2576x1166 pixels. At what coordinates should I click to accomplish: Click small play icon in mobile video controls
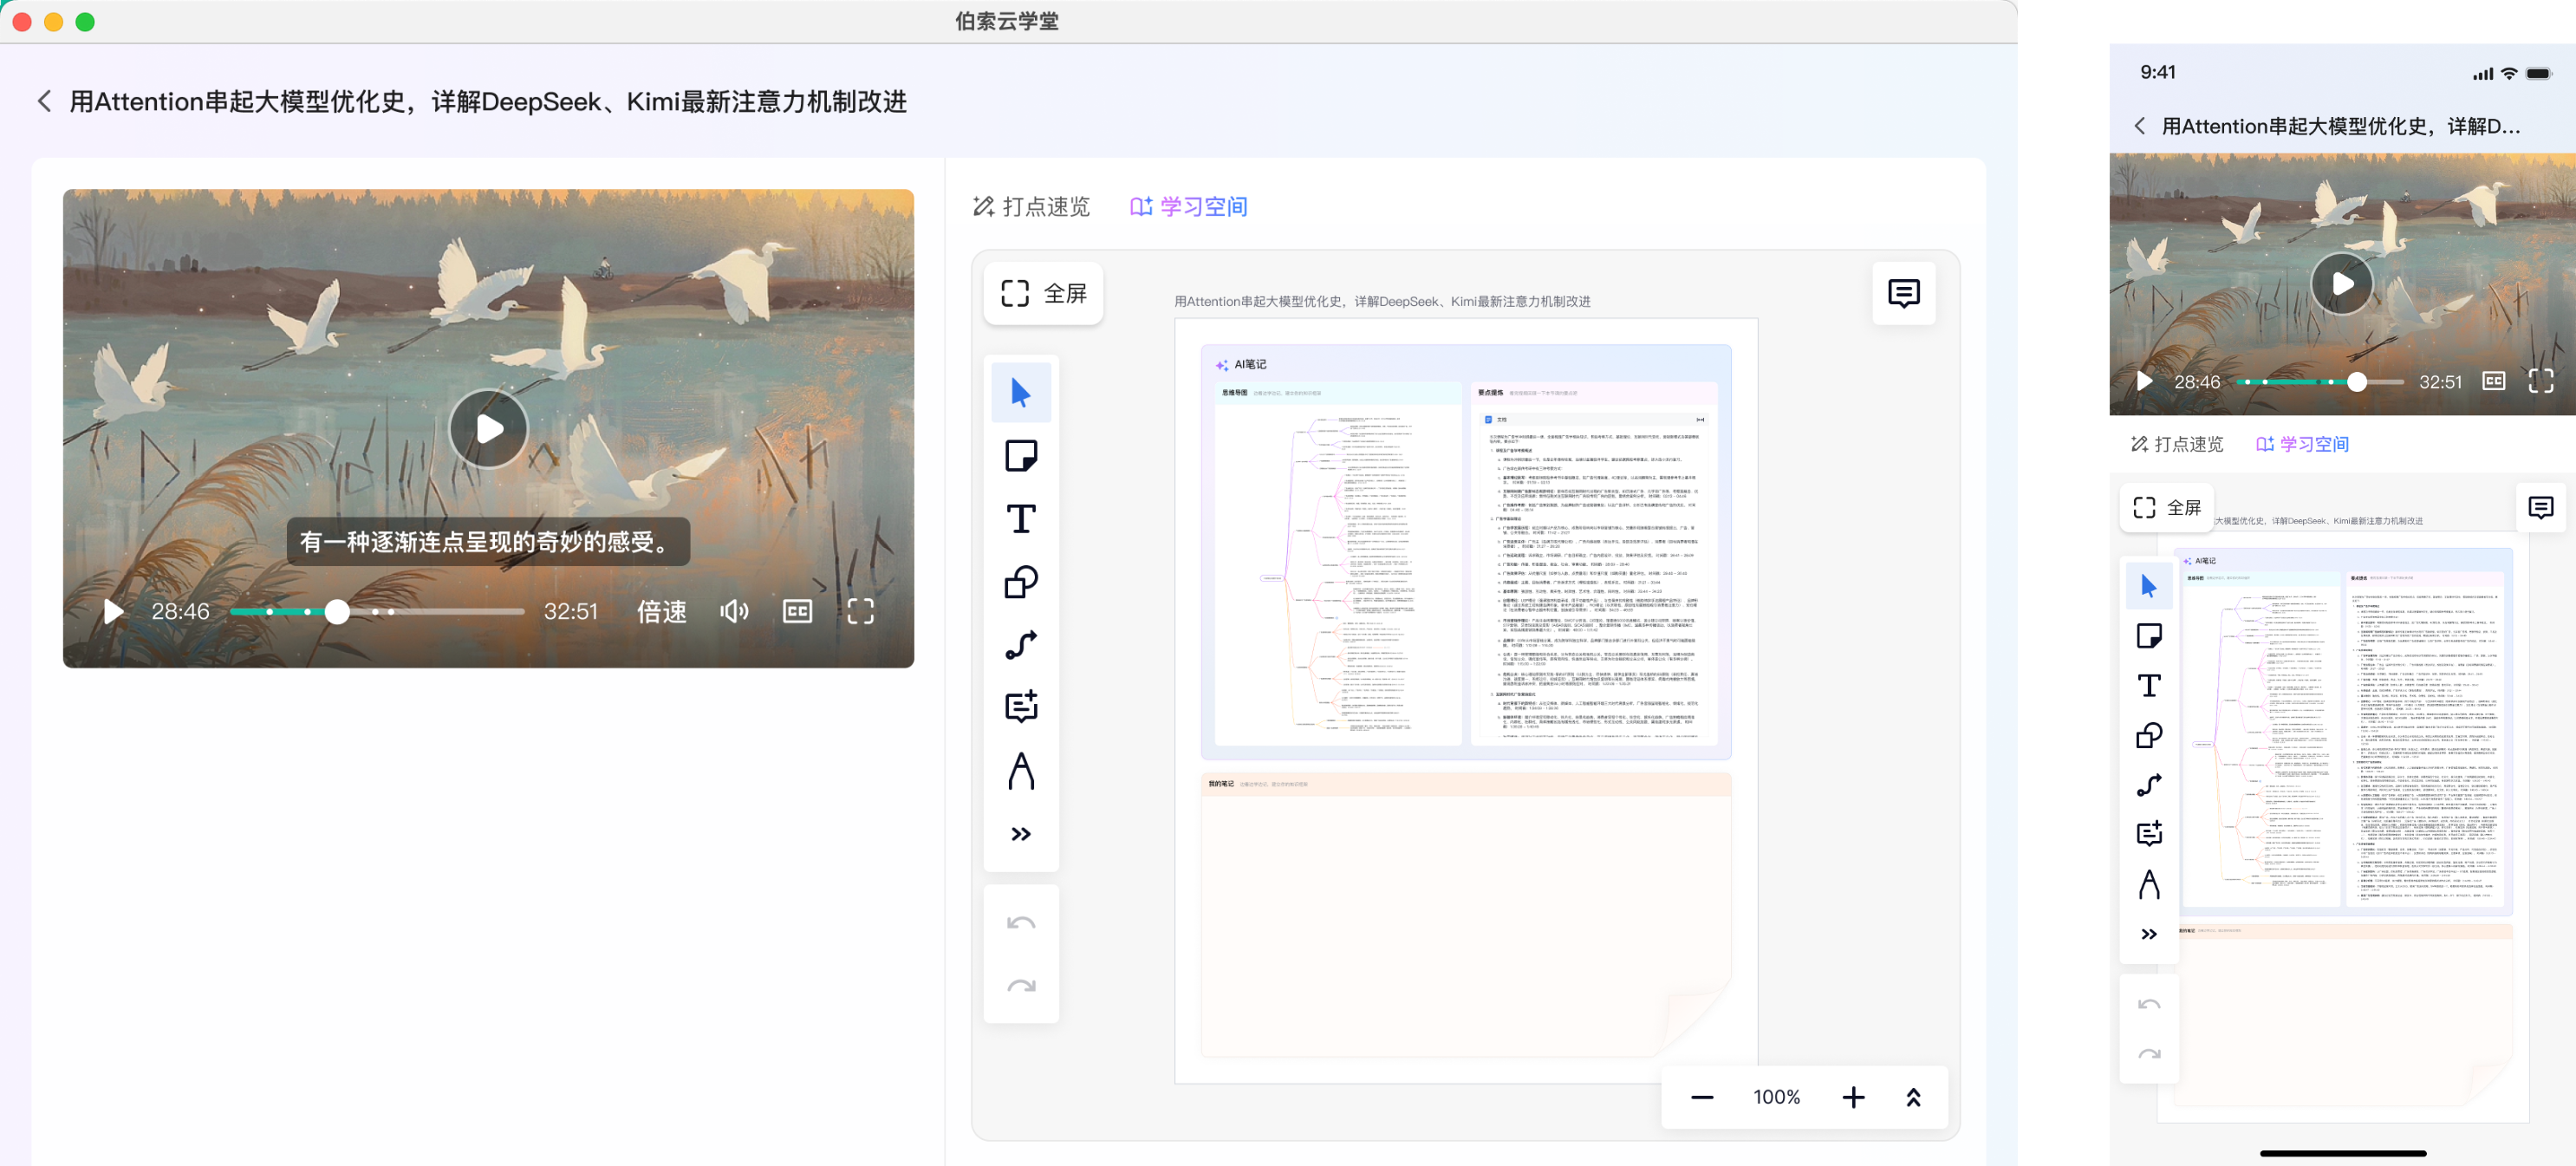(x=2145, y=381)
